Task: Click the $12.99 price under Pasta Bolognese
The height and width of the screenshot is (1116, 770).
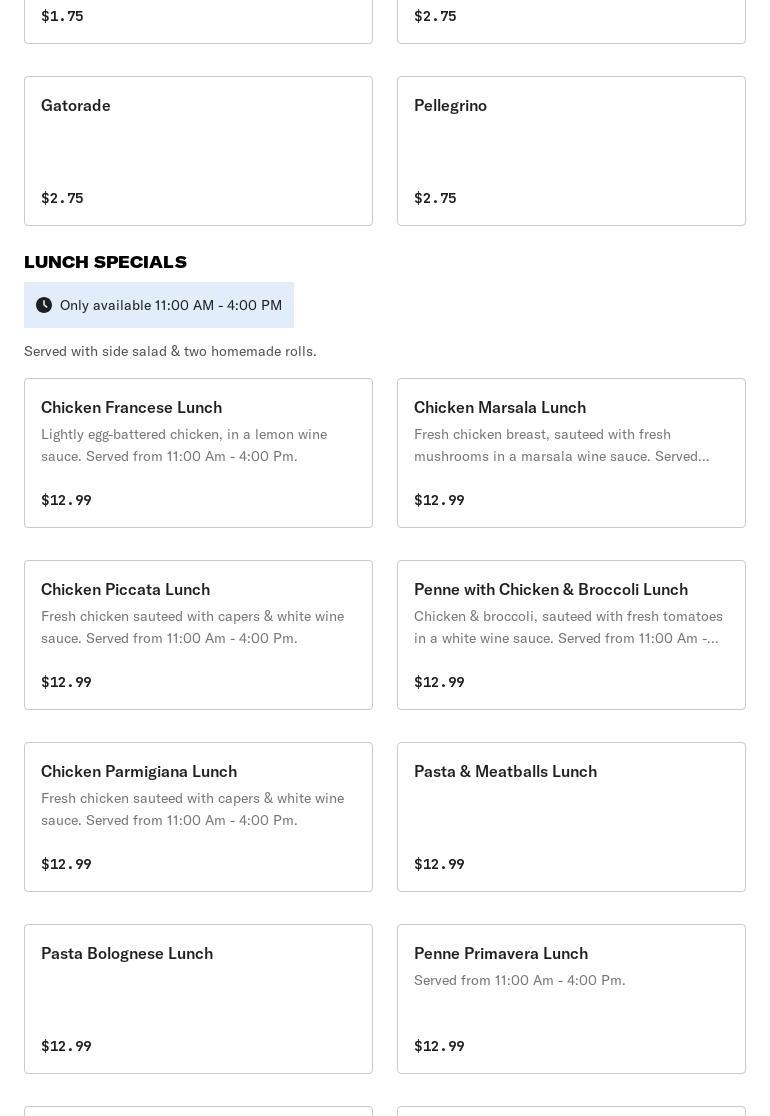Action: tap(66, 1046)
